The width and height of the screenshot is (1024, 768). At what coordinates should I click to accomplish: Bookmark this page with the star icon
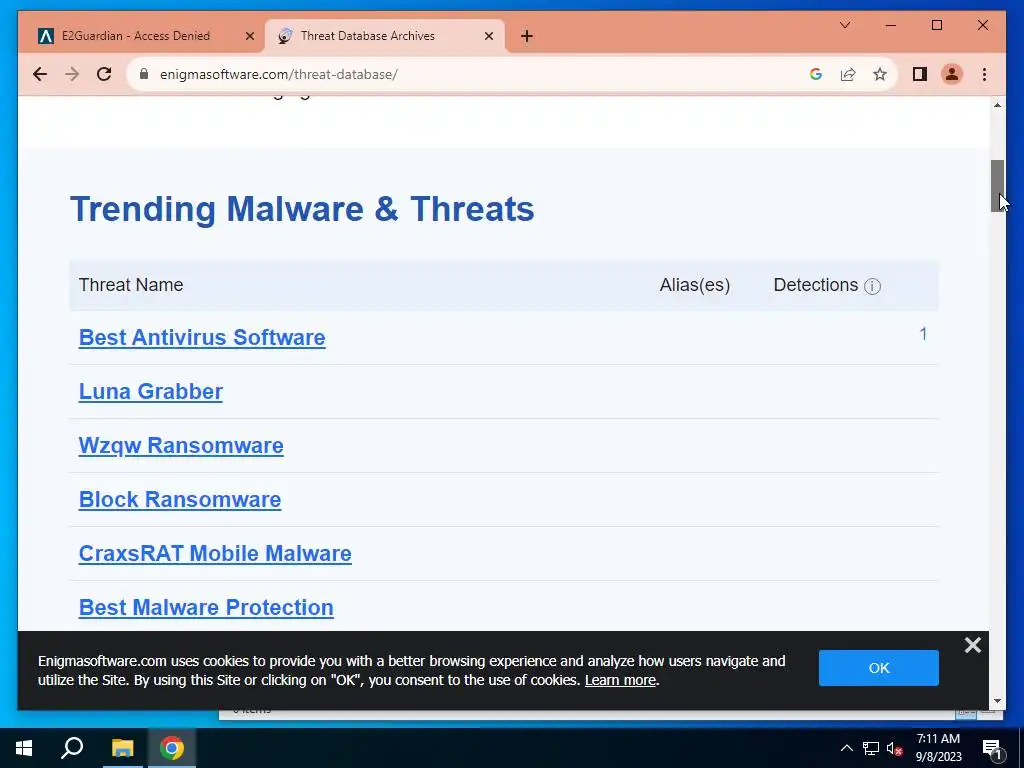click(x=880, y=74)
